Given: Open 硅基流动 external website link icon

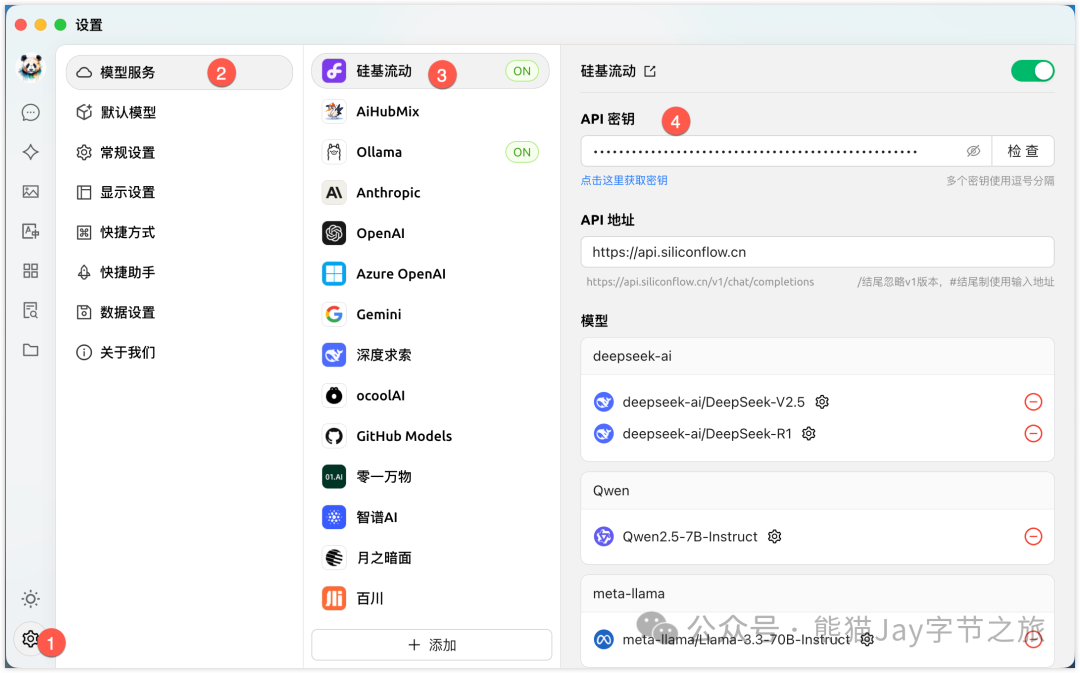Looking at the screenshot, I should coord(650,71).
